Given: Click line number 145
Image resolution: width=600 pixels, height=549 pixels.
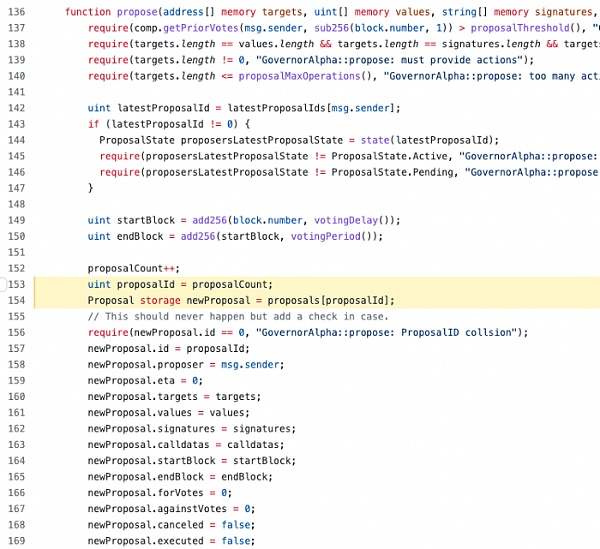Looking at the screenshot, I should (x=16, y=156).
